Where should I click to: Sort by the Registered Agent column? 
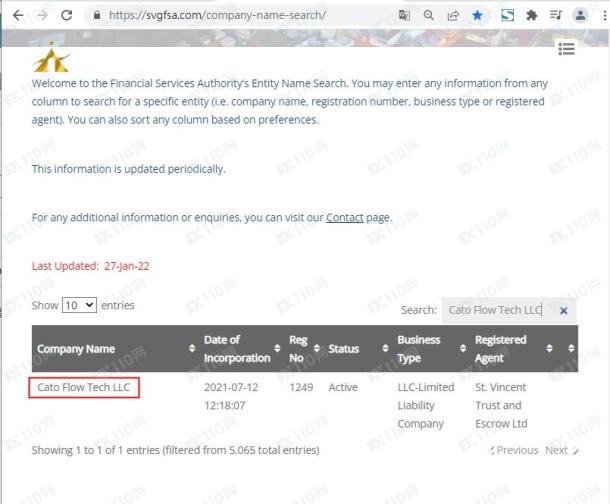click(514, 348)
